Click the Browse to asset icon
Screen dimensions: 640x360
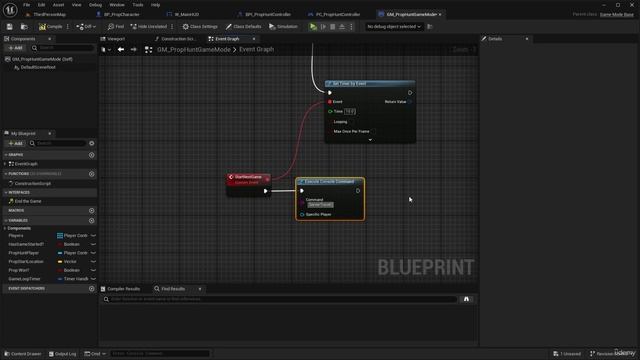click(x=24, y=27)
